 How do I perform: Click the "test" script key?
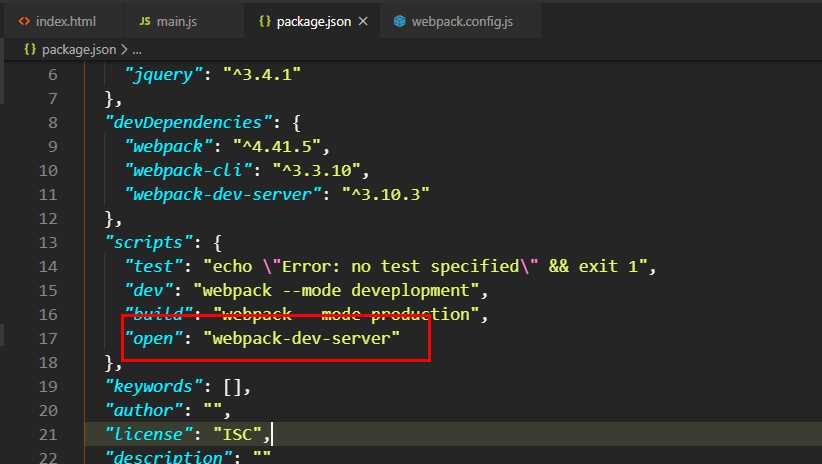pos(154,266)
